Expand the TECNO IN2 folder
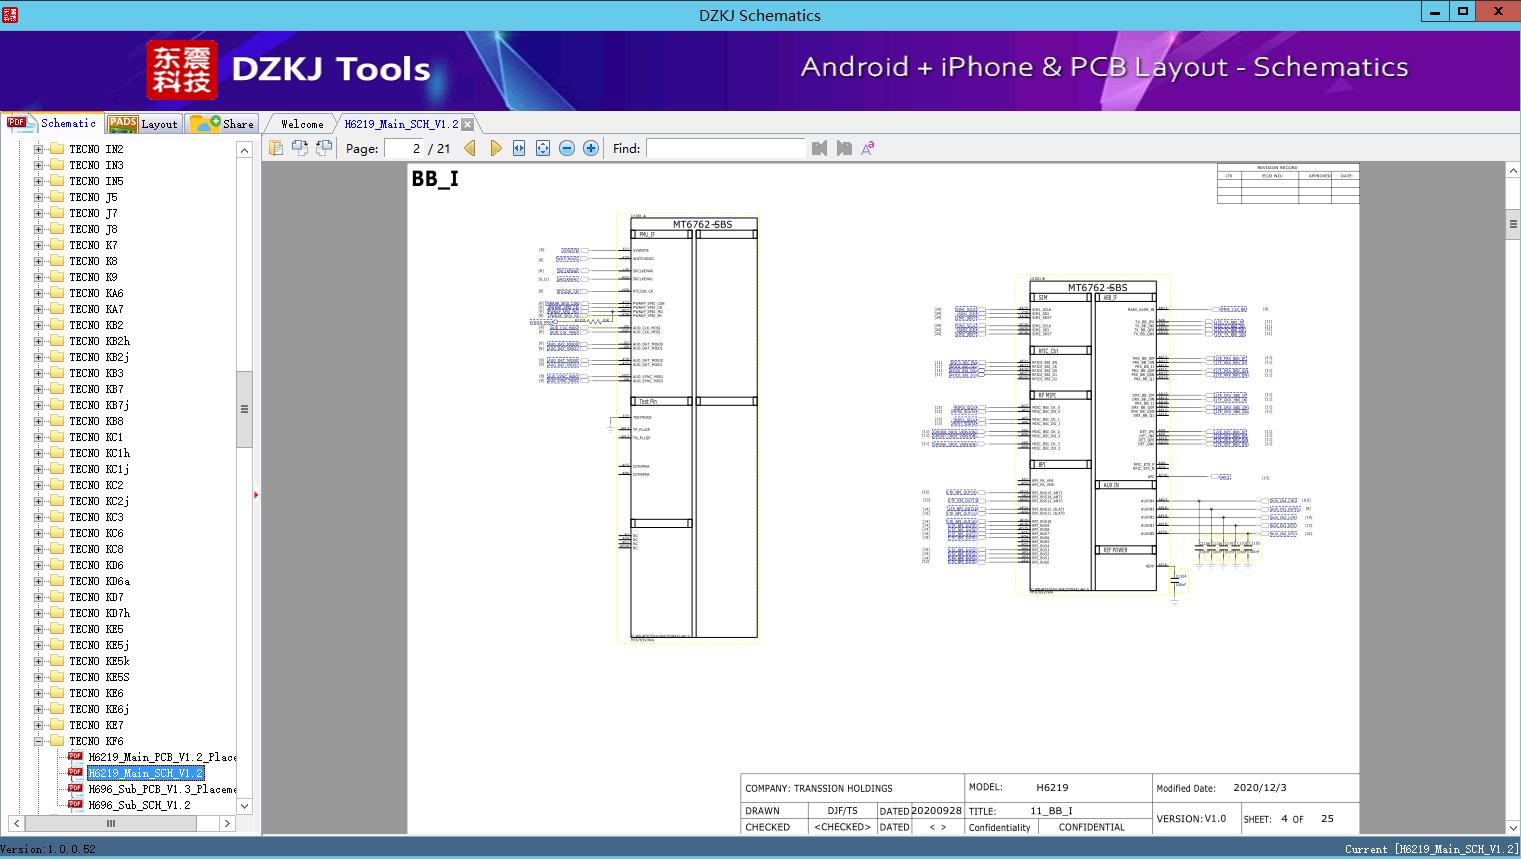The image size is (1521, 859). (x=38, y=149)
